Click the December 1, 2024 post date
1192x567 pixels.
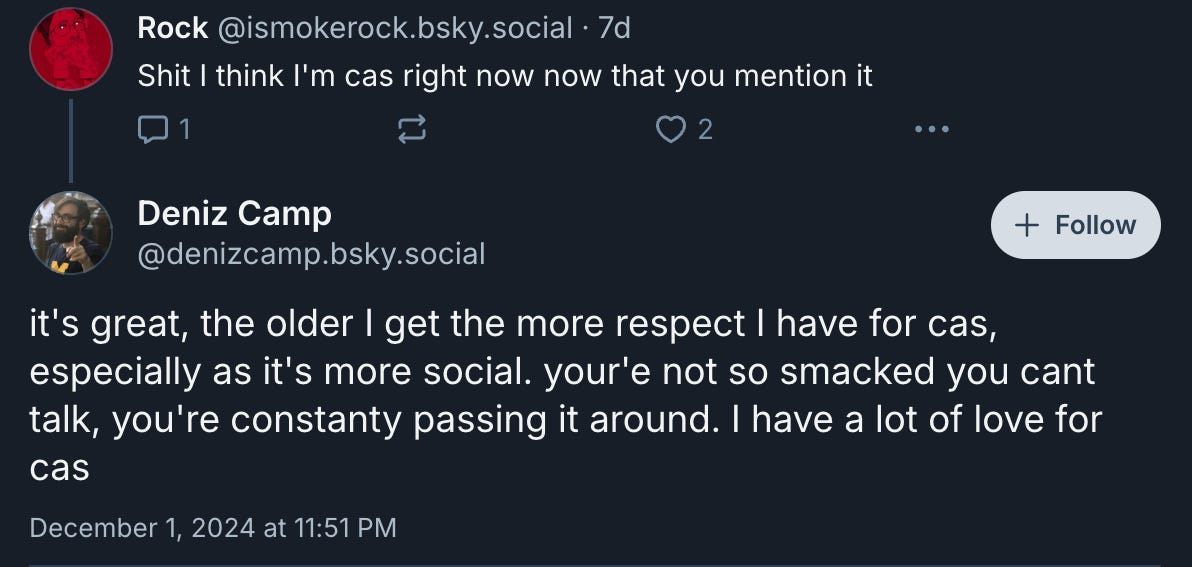click(x=213, y=527)
